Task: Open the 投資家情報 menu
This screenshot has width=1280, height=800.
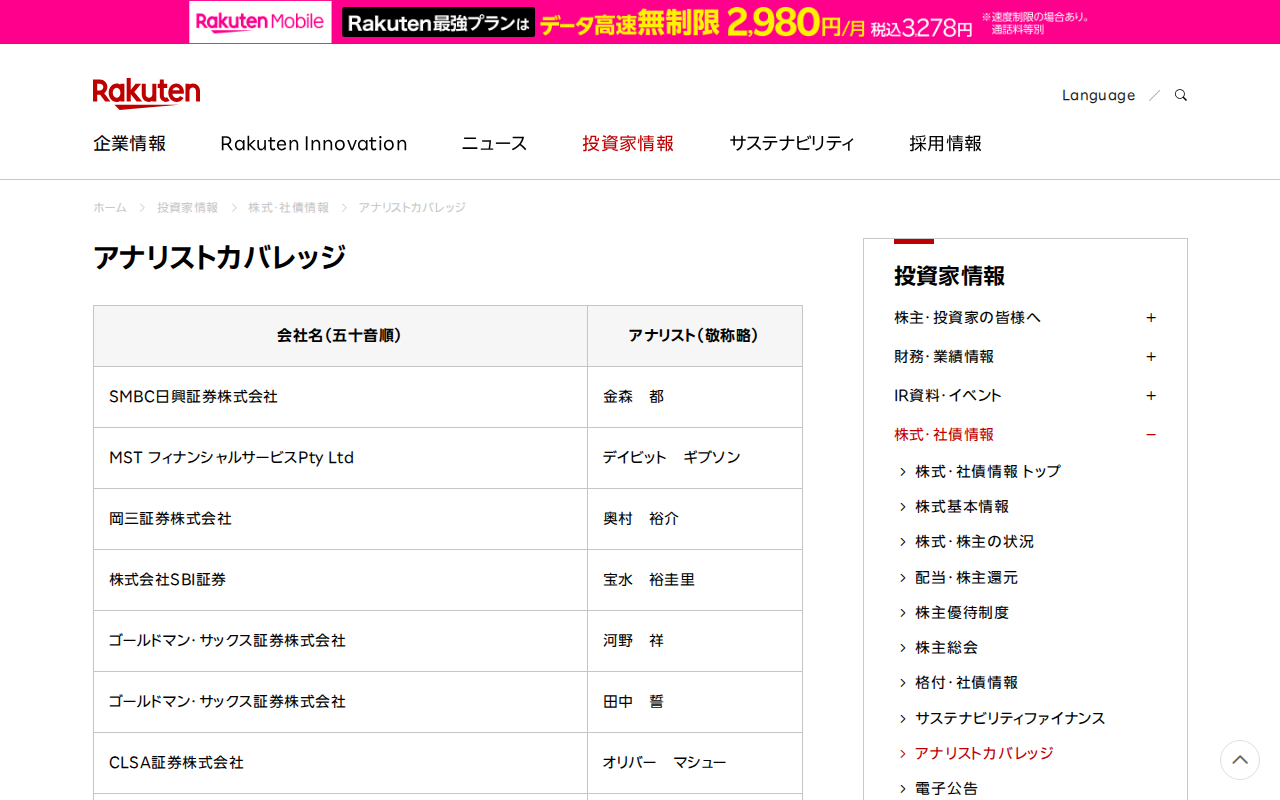Action: (x=628, y=143)
